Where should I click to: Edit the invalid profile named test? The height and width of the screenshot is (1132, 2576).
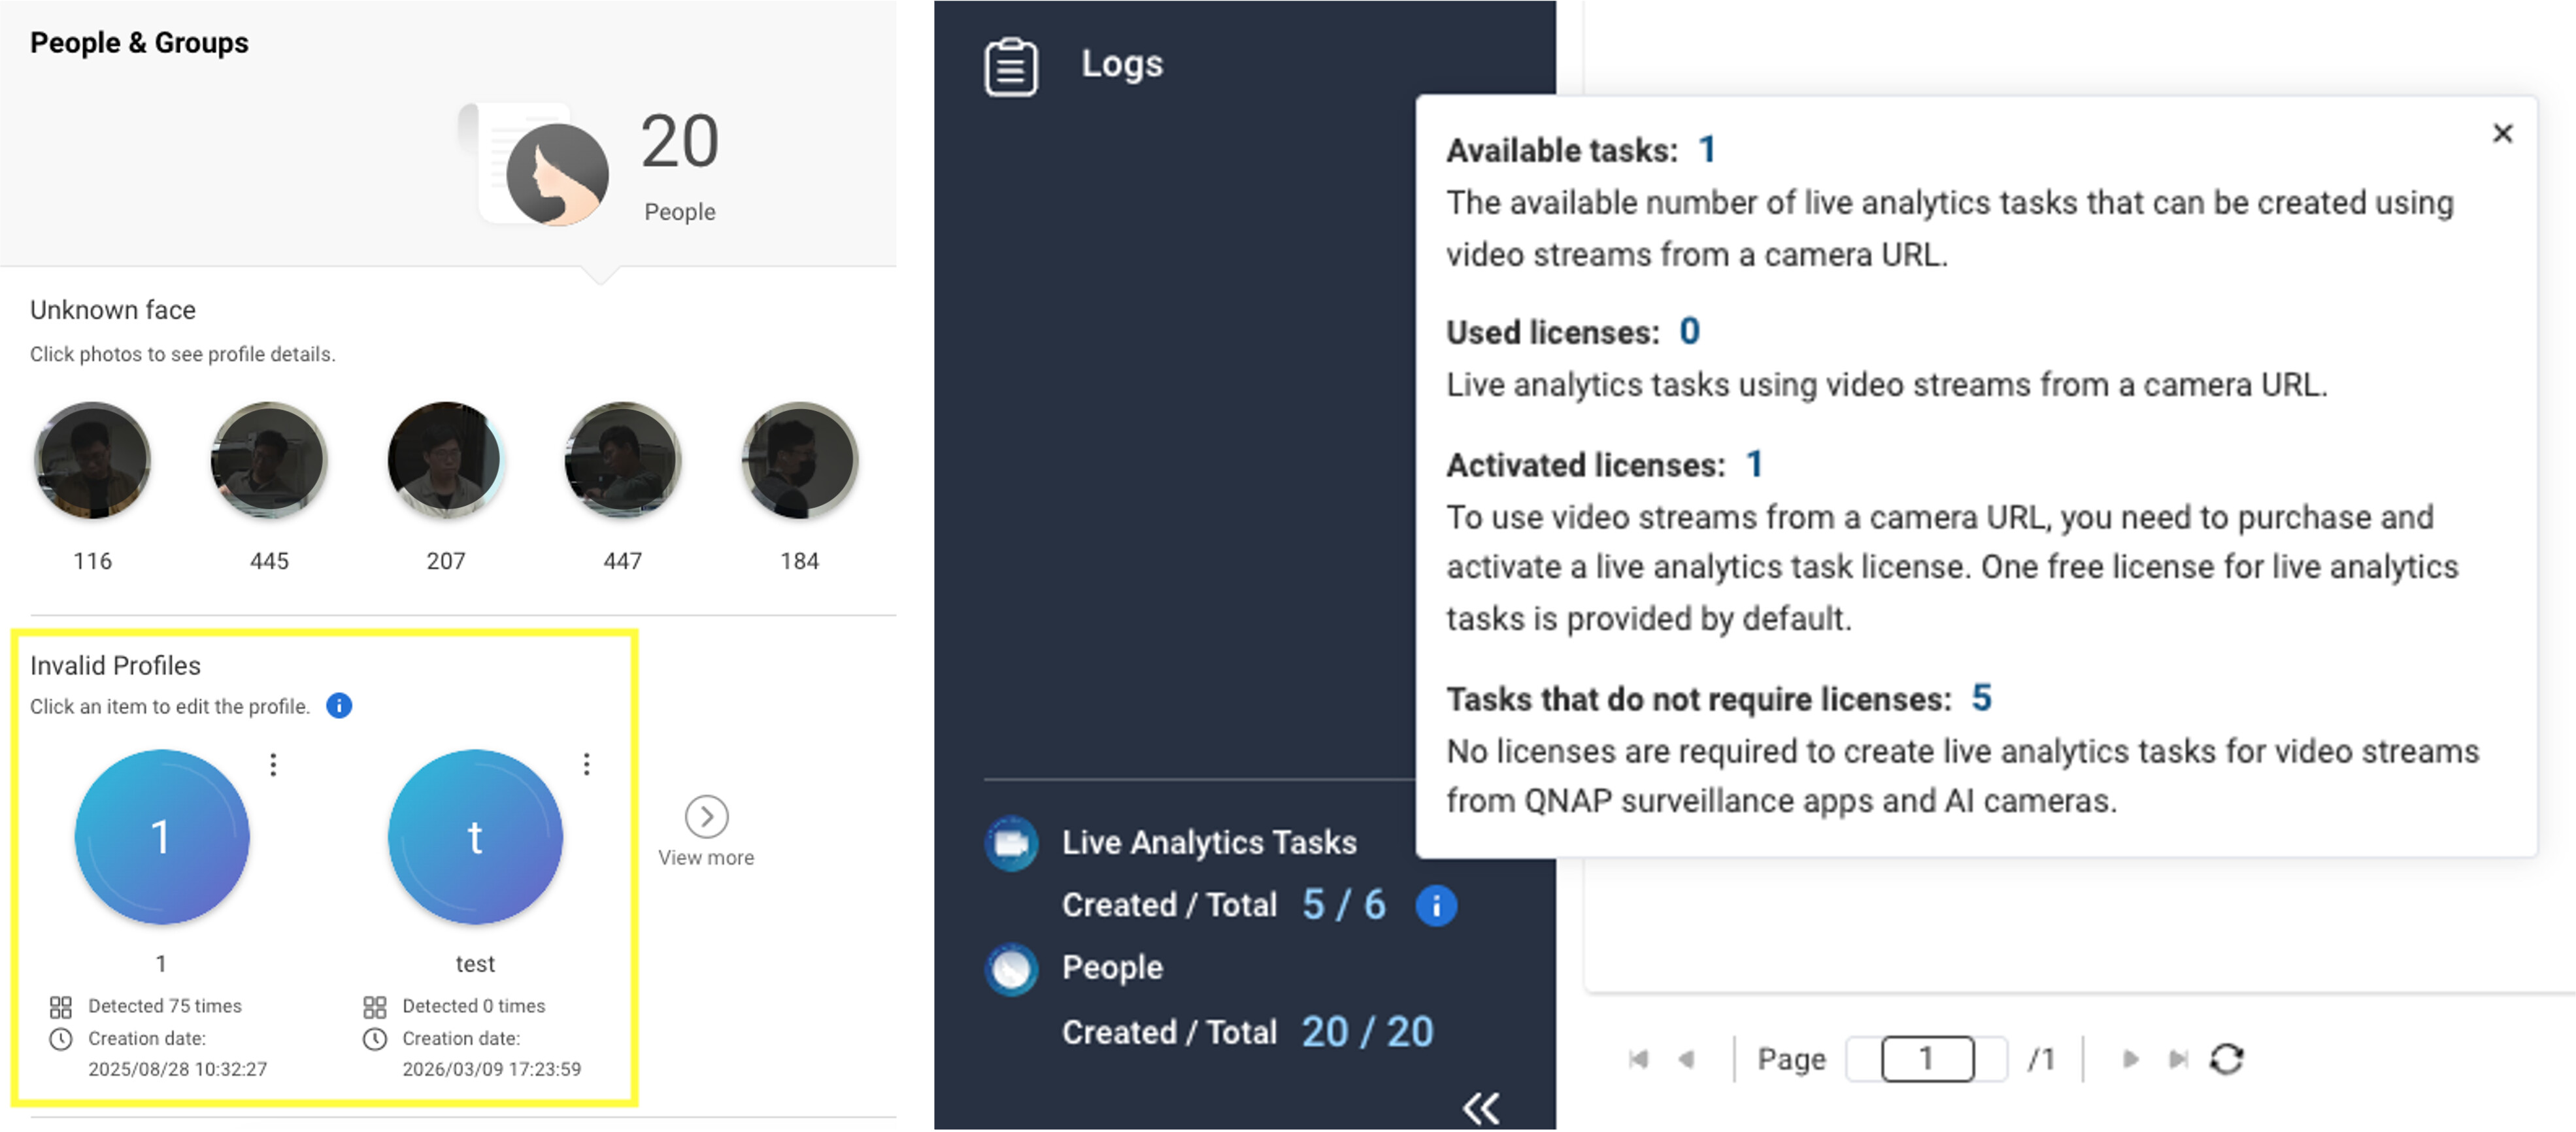[x=475, y=837]
